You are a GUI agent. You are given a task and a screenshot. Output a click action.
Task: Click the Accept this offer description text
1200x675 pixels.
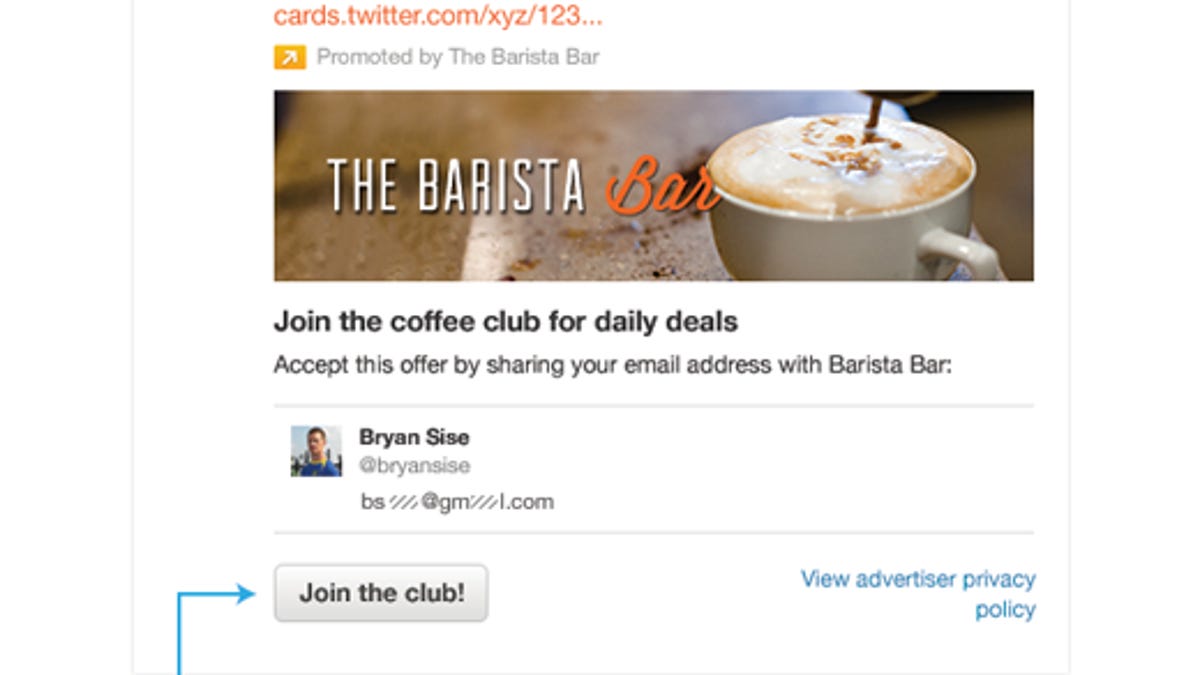(613, 365)
